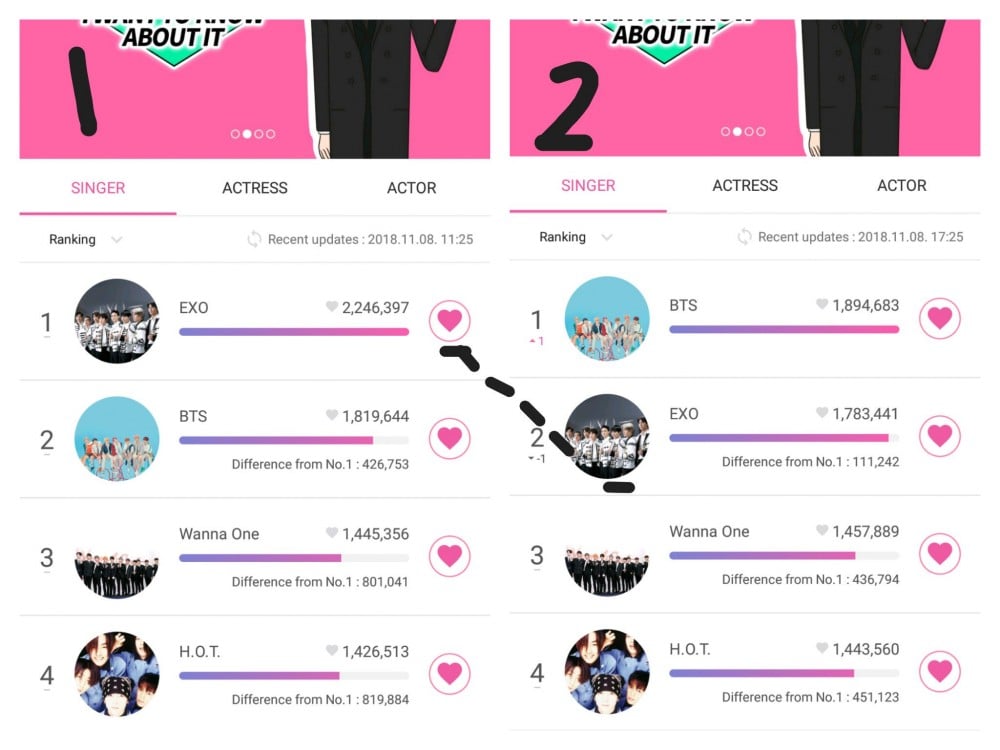The width and height of the screenshot is (1000, 750).
Task: Click EXO vote progress bar in left panel
Action: point(294,332)
